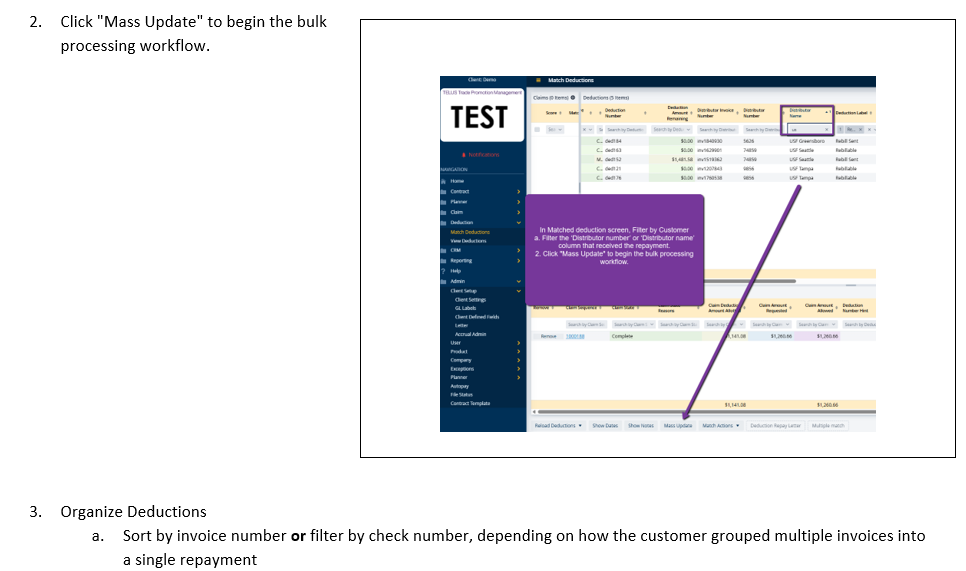Viewport: 966px width, 571px height.
Task: Click the Show Notes button
Action: point(640,425)
